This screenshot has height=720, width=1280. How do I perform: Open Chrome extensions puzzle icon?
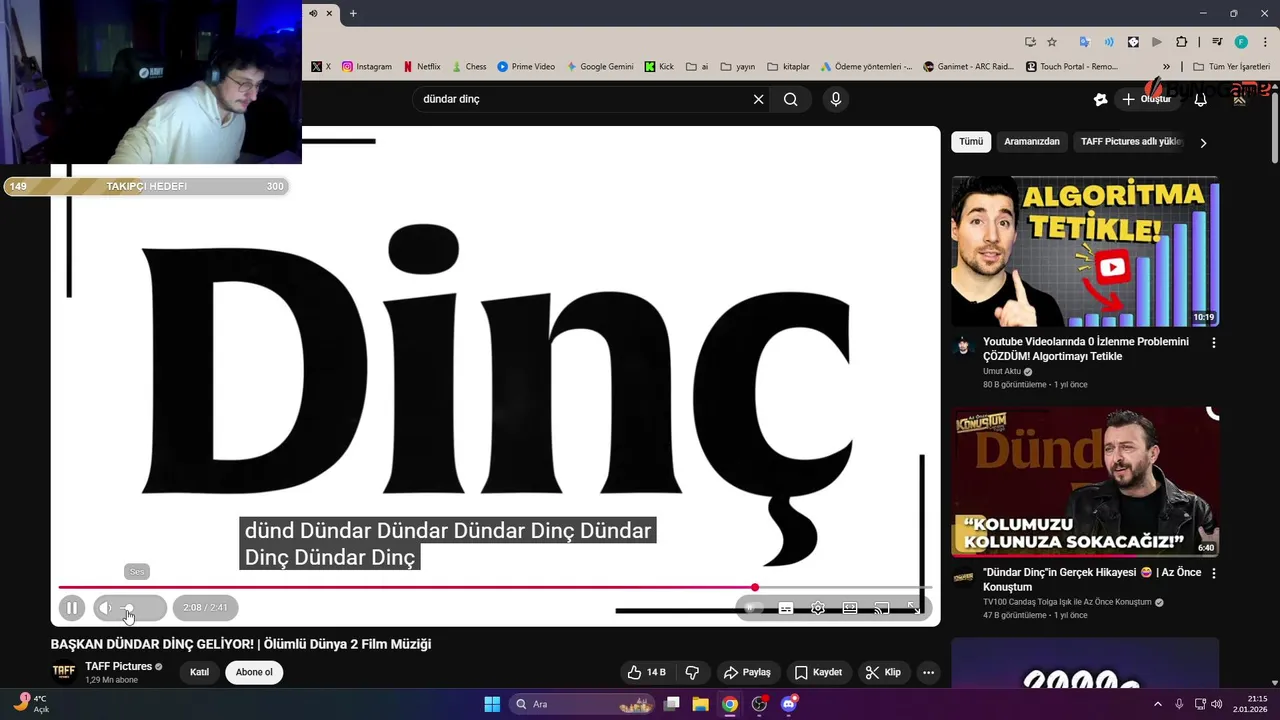[x=1181, y=42]
